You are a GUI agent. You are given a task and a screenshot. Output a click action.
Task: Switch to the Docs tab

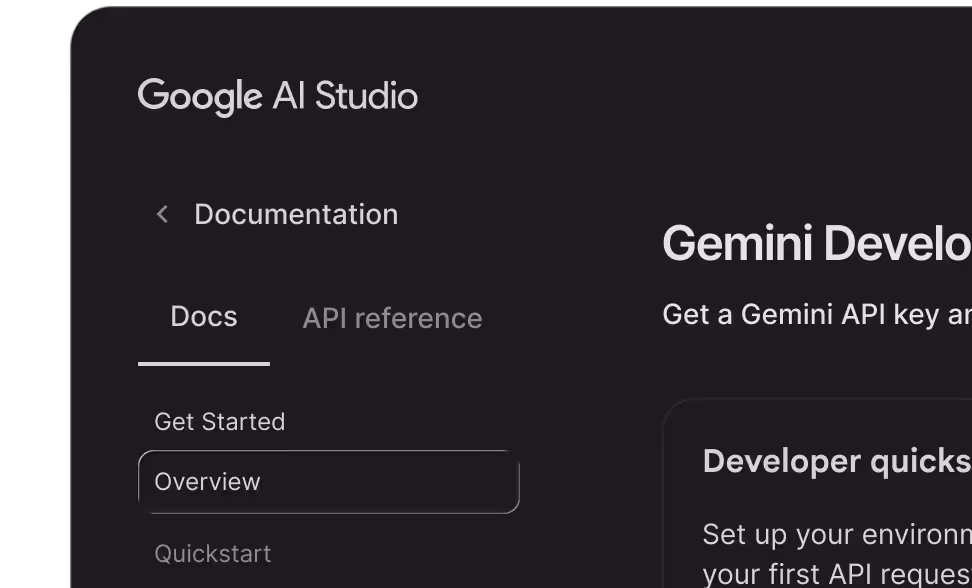204,317
